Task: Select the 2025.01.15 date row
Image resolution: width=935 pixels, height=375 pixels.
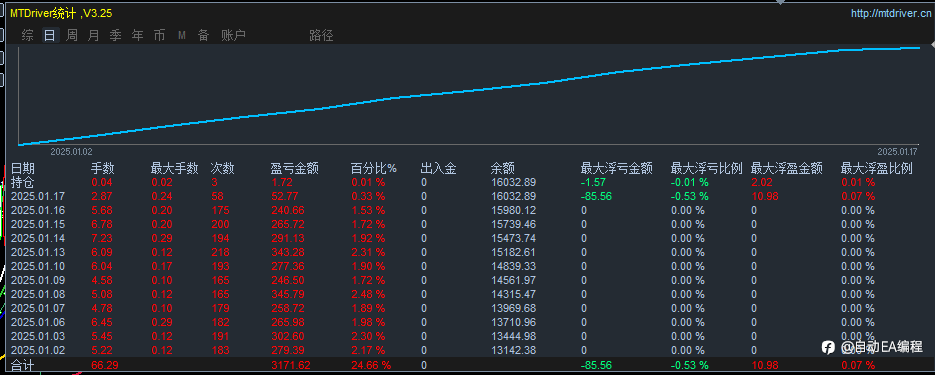Action: [39, 224]
